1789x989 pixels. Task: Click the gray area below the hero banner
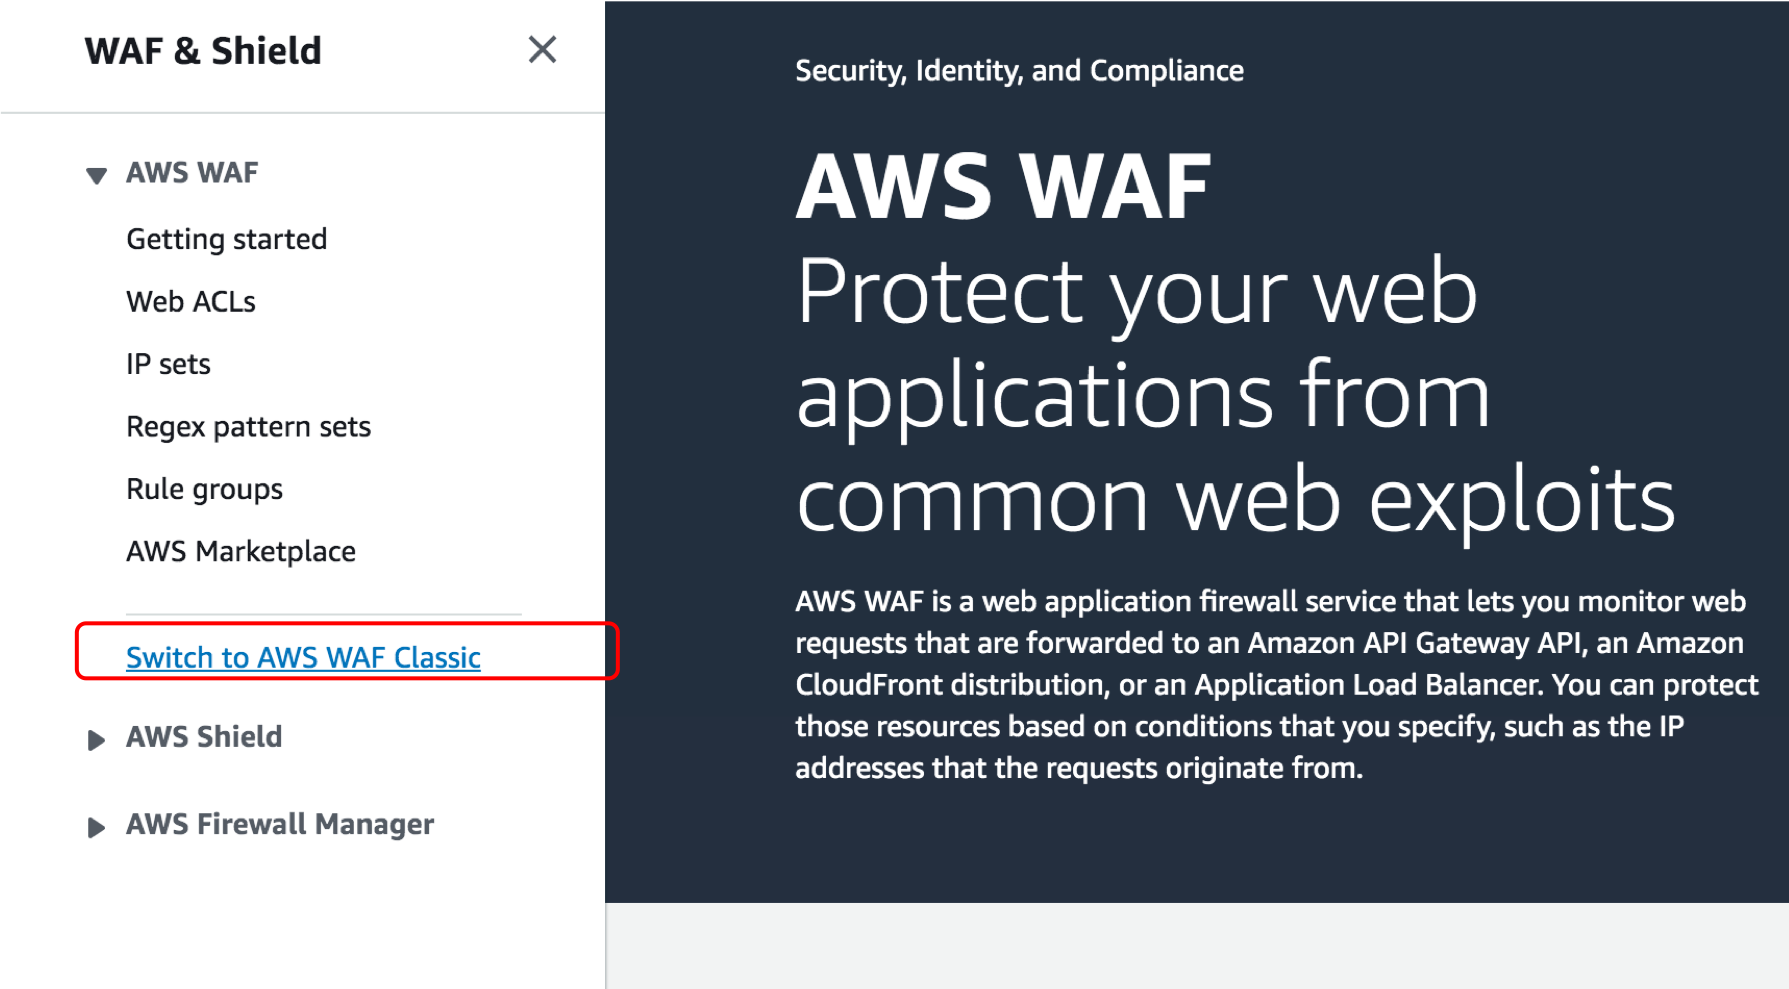[x=1196, y=945]
